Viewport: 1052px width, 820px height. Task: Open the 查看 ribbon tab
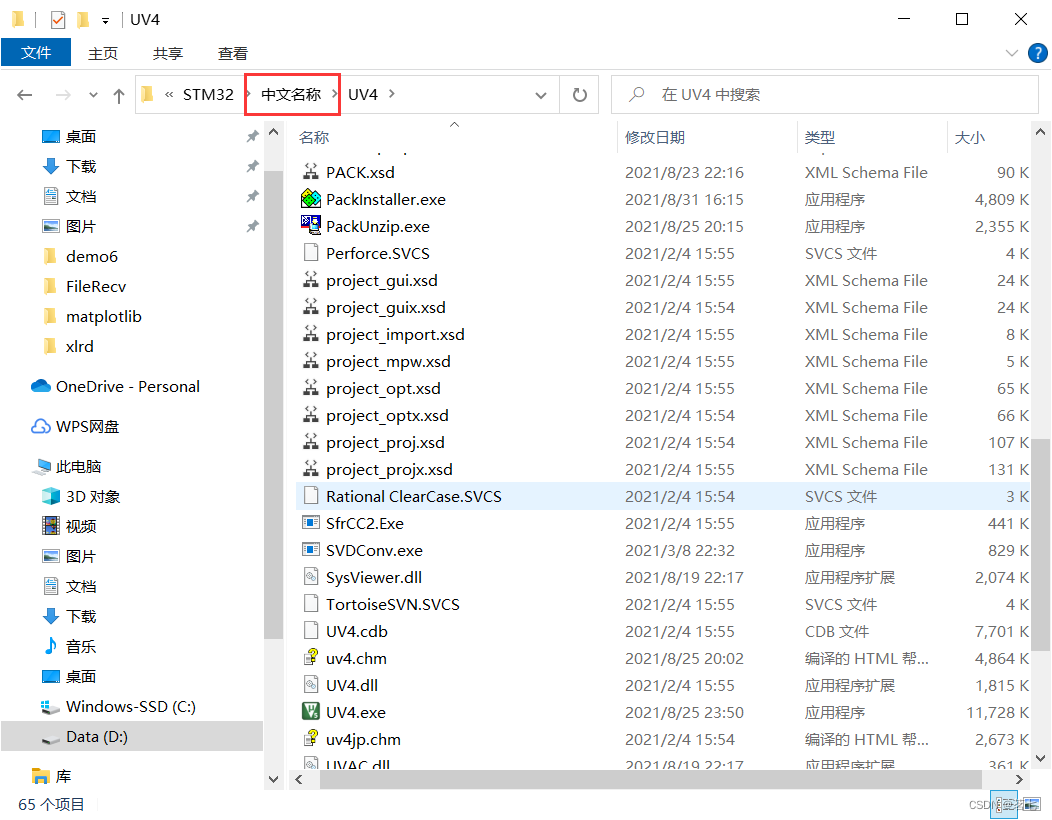coord(233,53)
